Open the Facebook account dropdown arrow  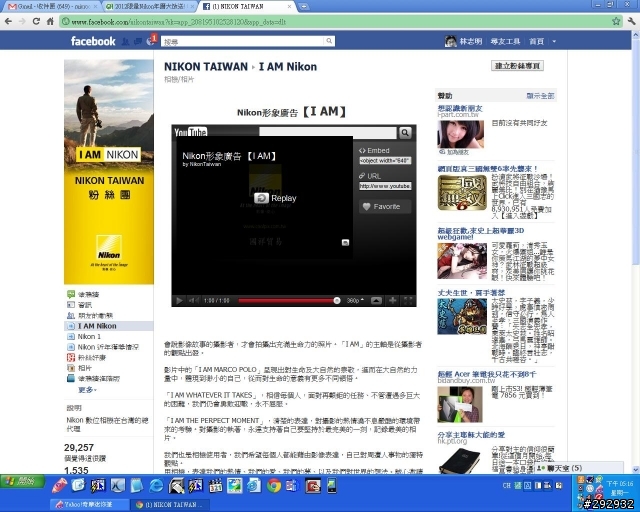tap(554, 41)
